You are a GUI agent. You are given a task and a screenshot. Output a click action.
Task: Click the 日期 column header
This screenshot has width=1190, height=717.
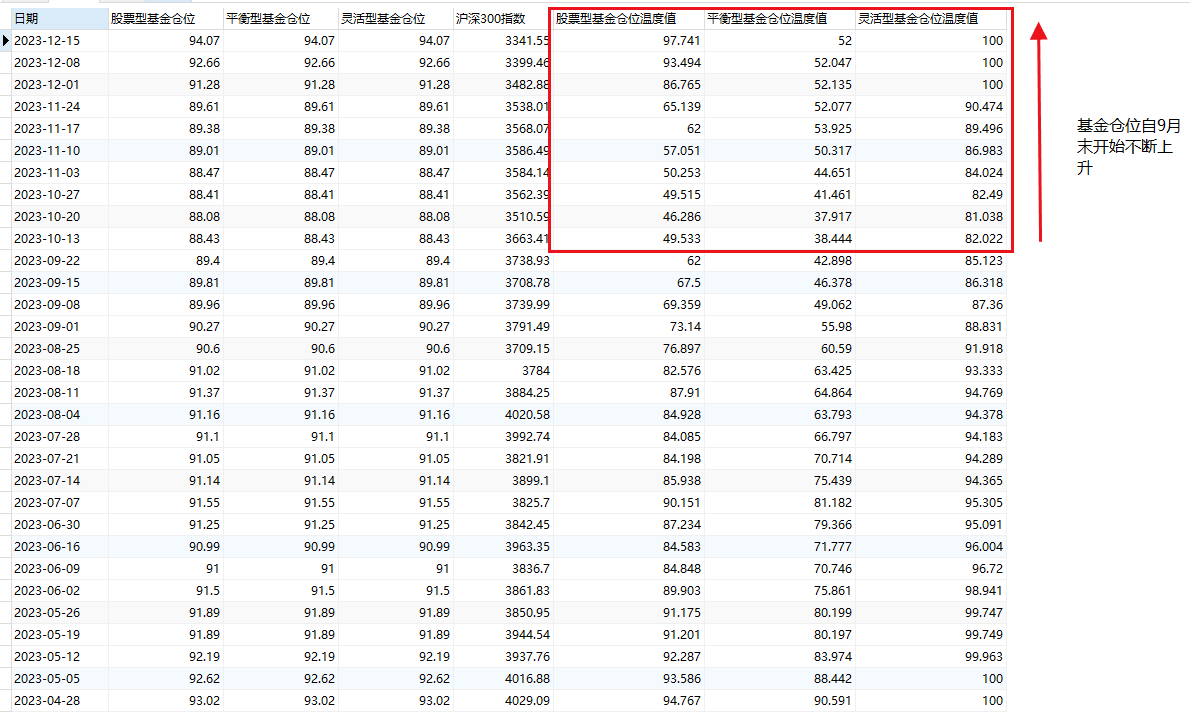coord(60,18)
